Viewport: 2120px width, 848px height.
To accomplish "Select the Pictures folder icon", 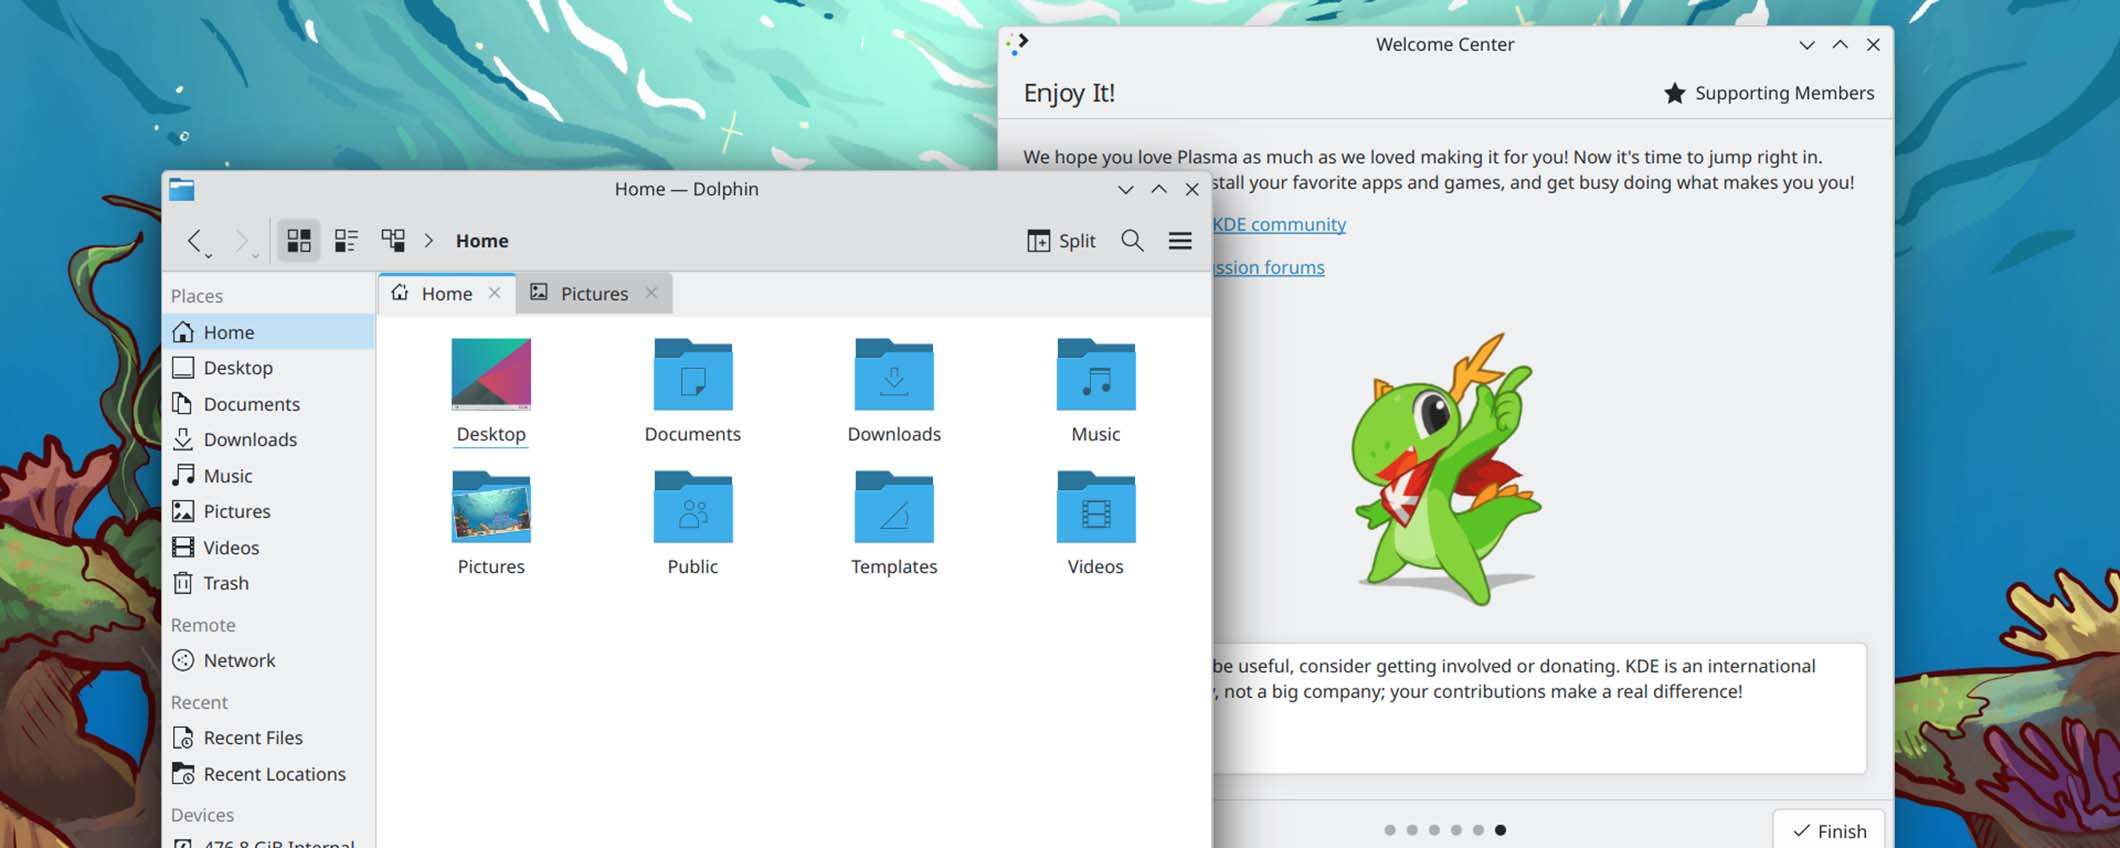I will (x=491, y=507).
